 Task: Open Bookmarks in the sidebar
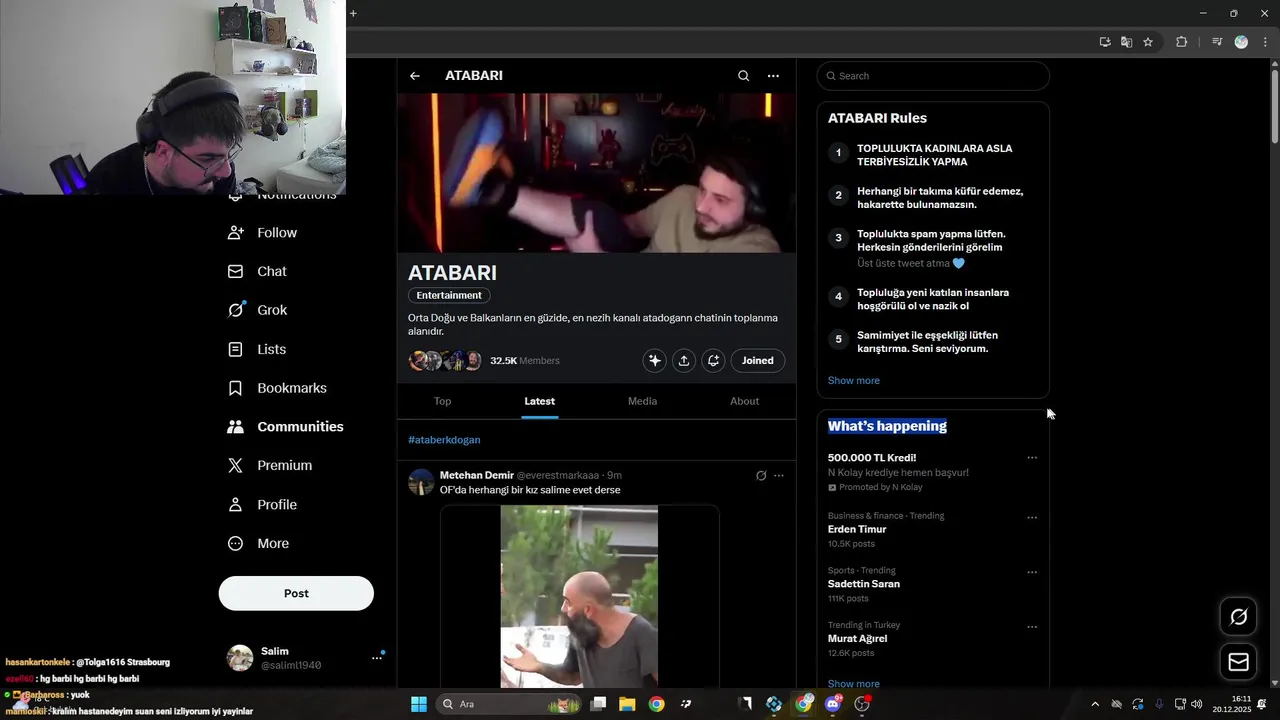pos(278,388)
